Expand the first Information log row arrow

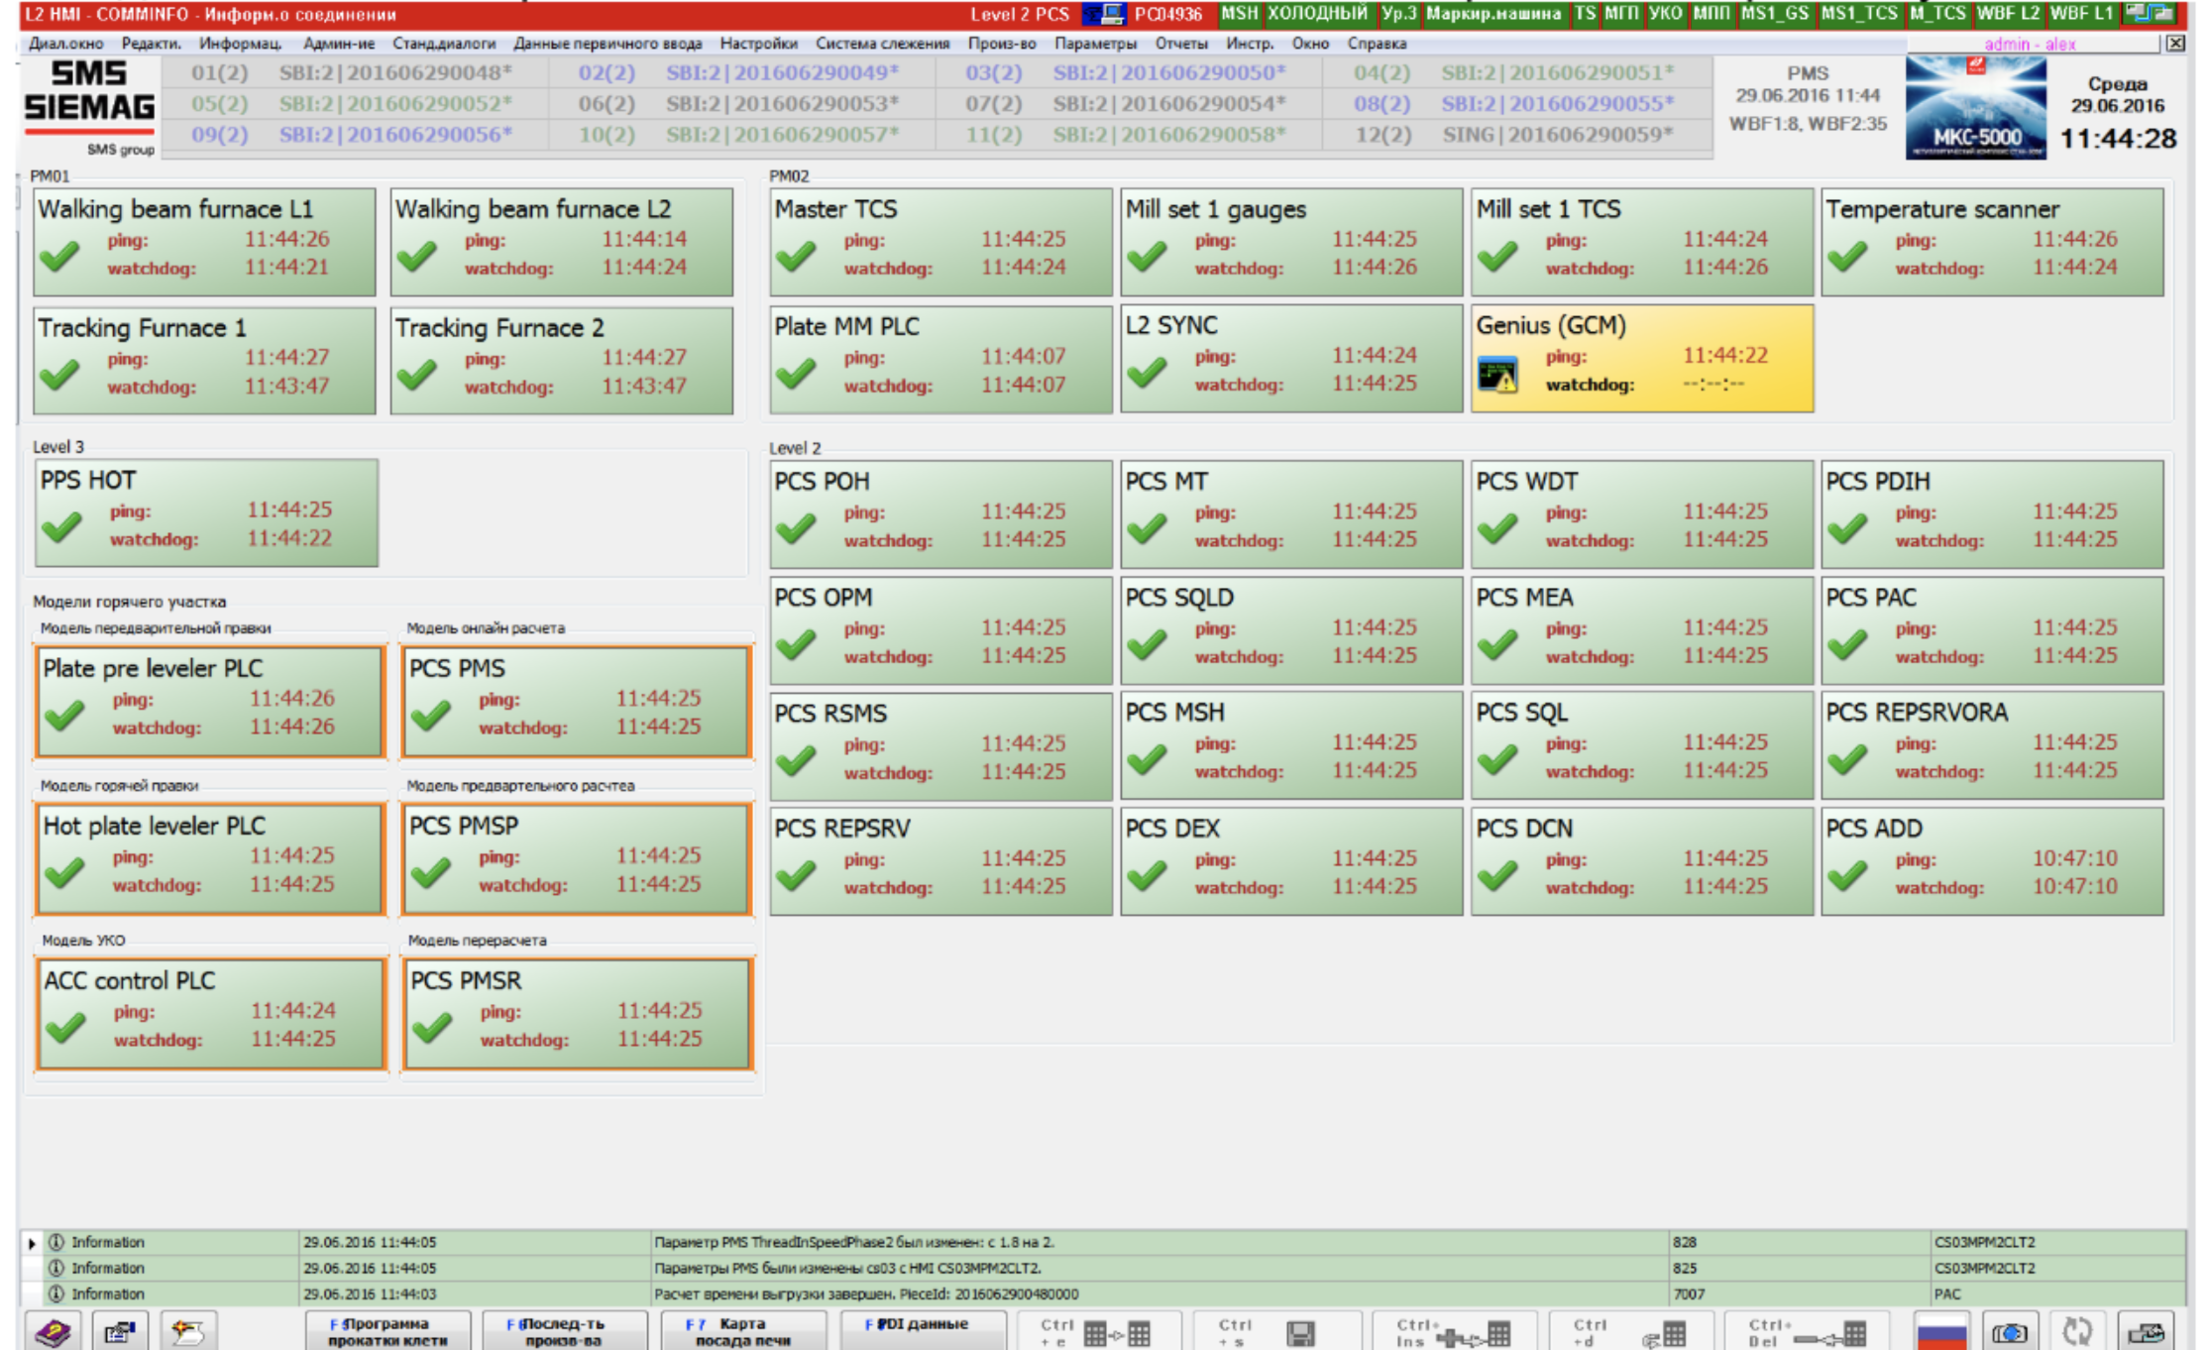32,1243
